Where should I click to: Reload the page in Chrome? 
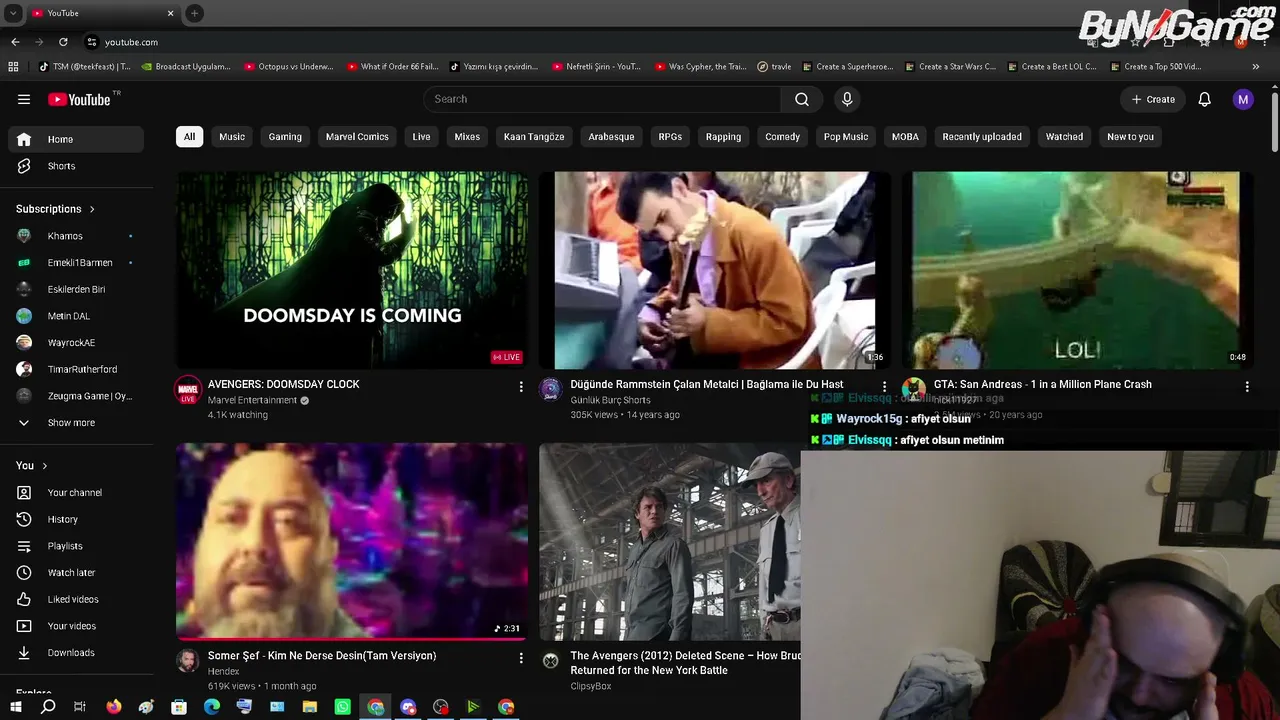(x=63, y=42)
